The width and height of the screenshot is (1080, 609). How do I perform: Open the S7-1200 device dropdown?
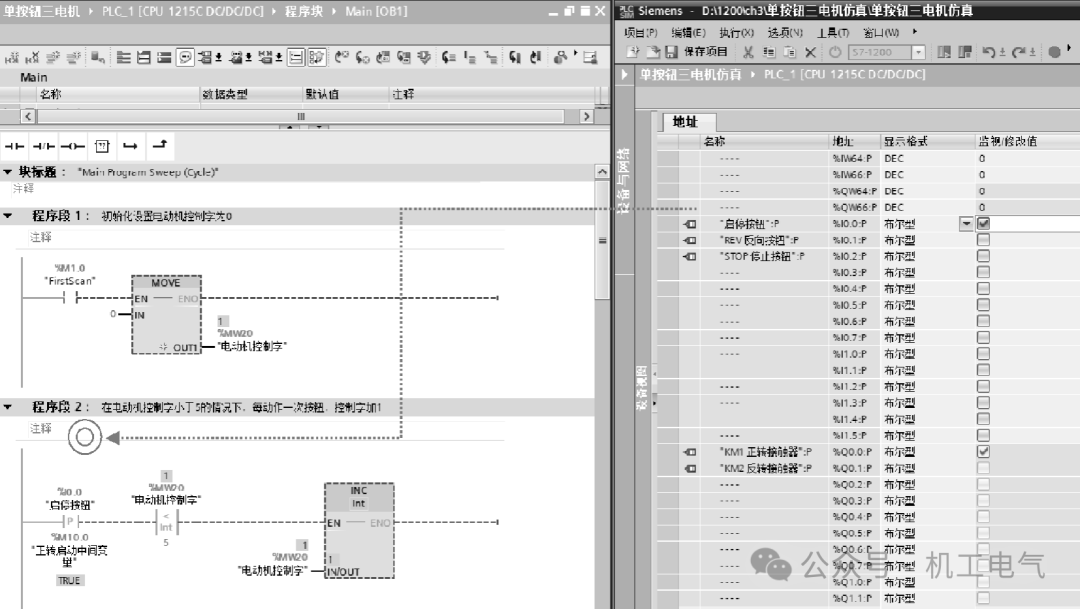click(x=917, y=52)
